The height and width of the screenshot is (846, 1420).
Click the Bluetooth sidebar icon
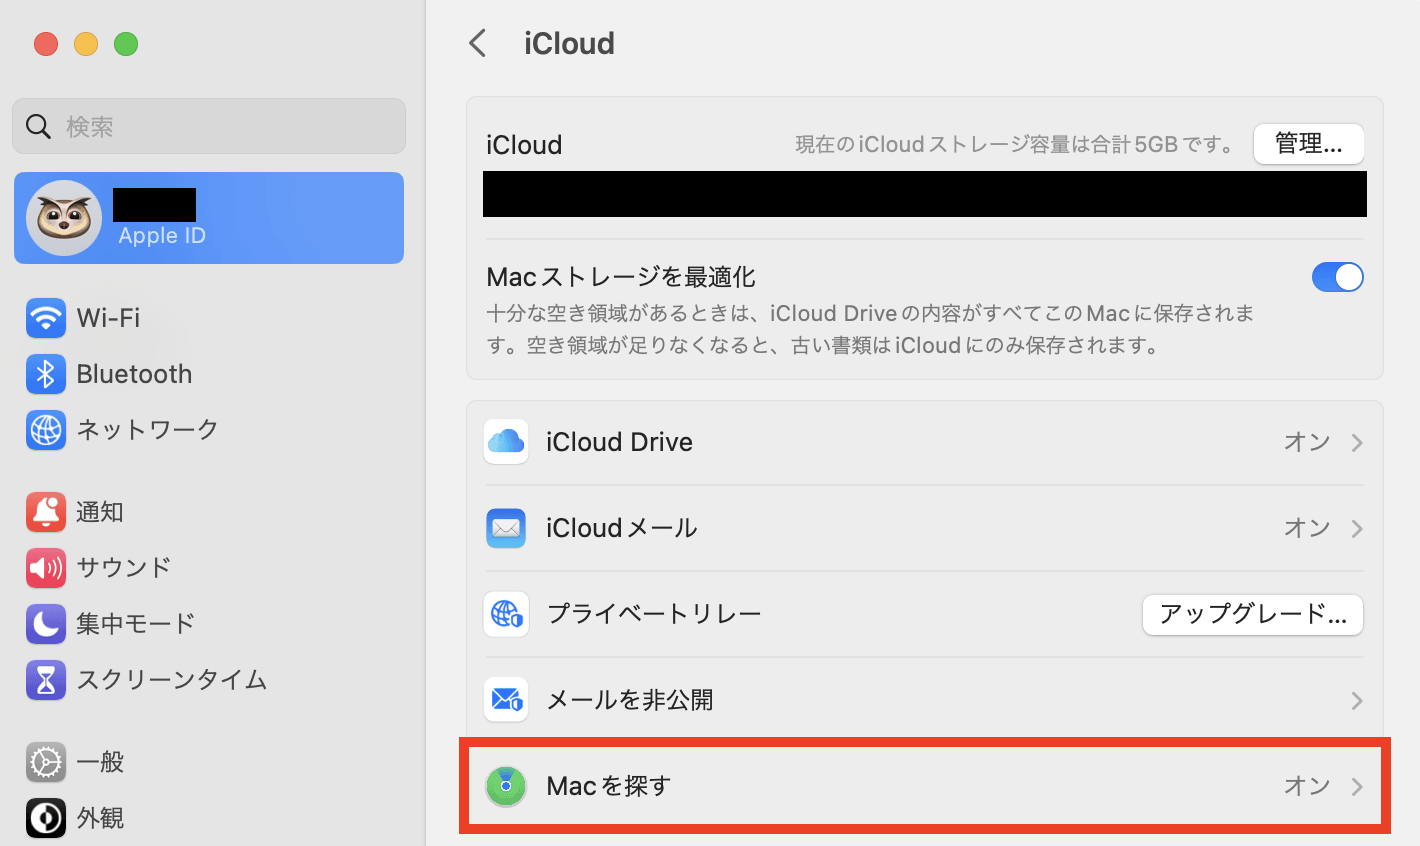tap(46, 374)
